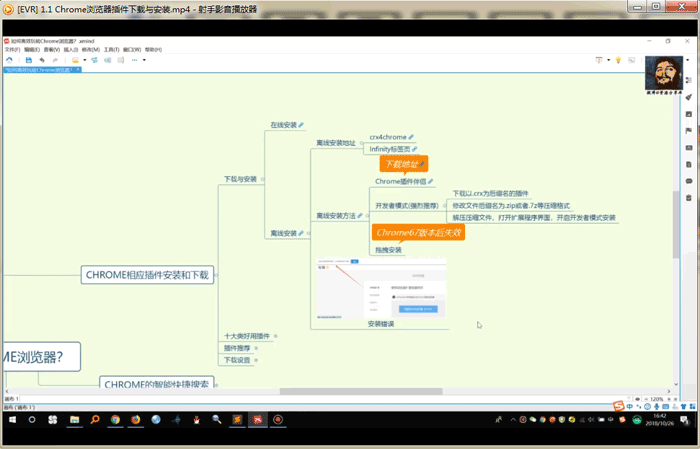Viewport: 700px width, 449px height.
Task: Open the outline panel in right sidebar
Action: pyautogui.click(x=689, y=80)
